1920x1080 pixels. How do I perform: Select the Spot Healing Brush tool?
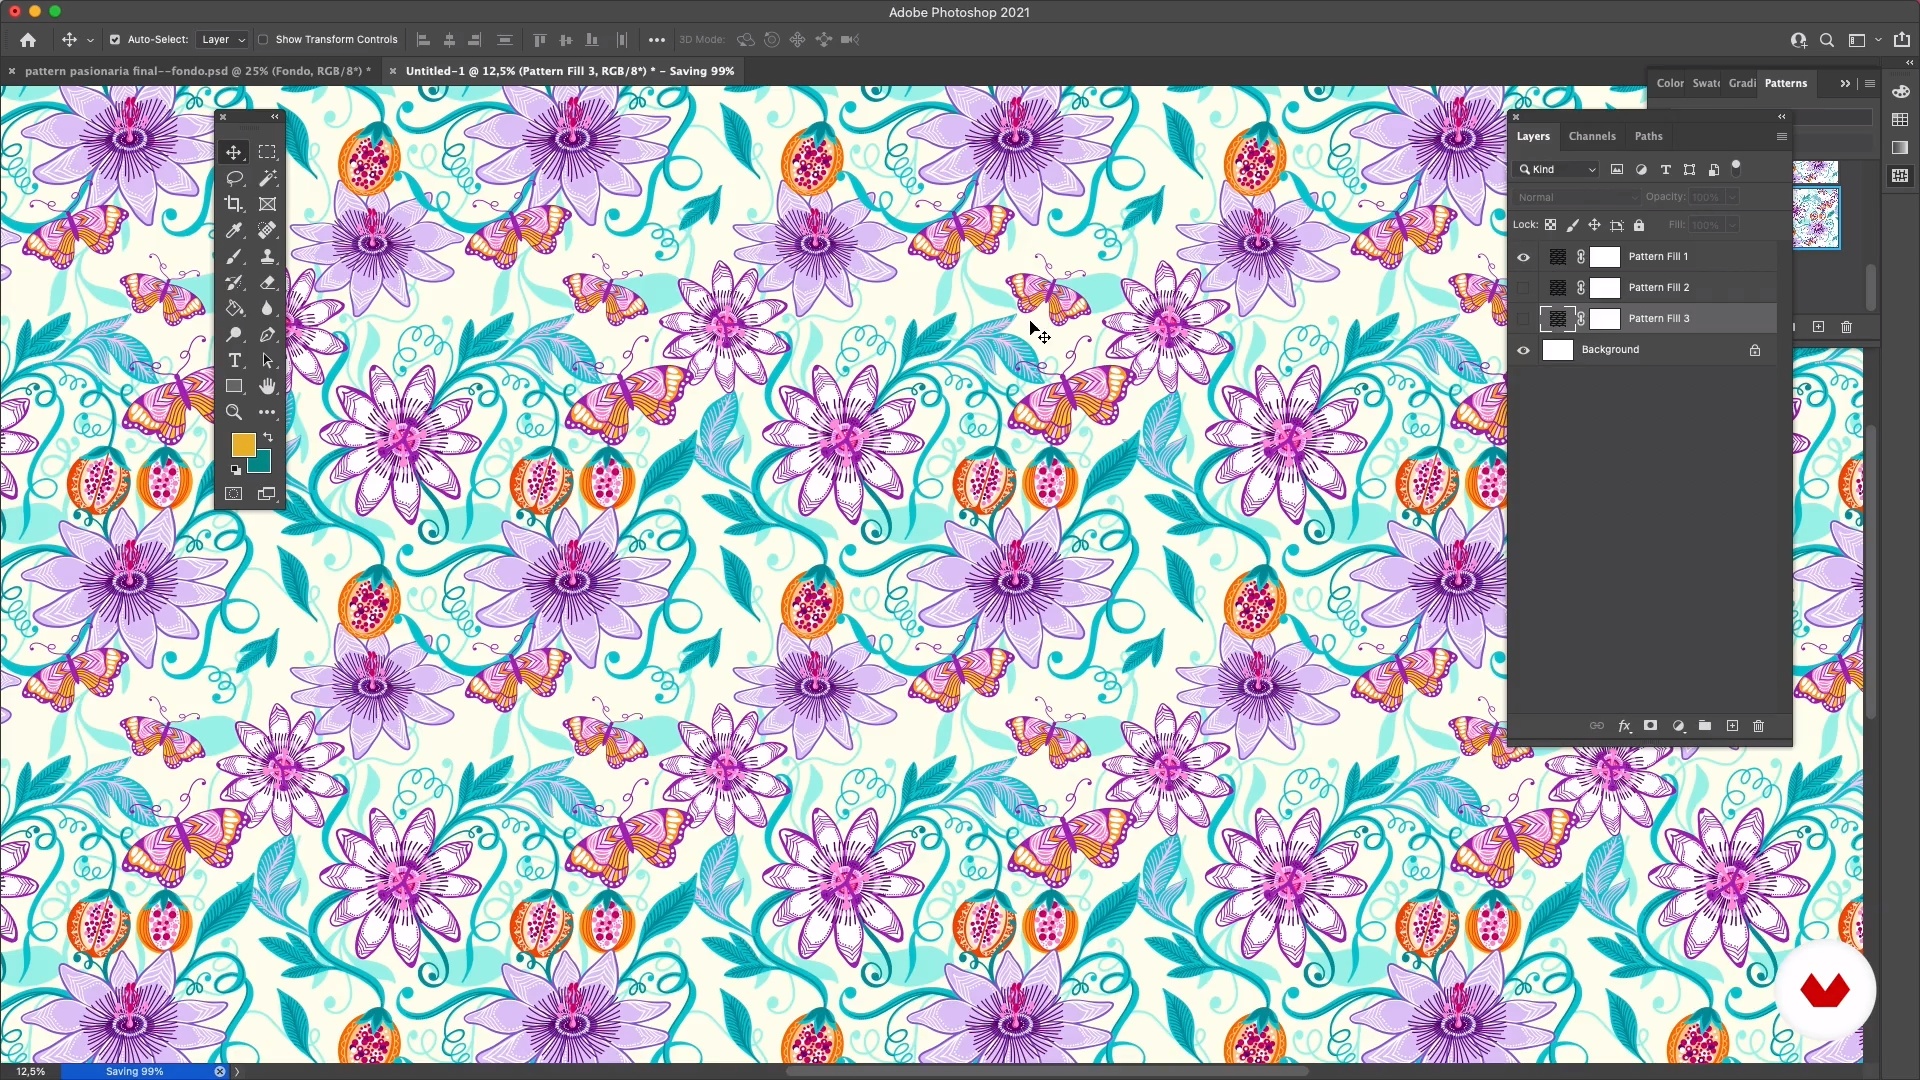[267, 230]
